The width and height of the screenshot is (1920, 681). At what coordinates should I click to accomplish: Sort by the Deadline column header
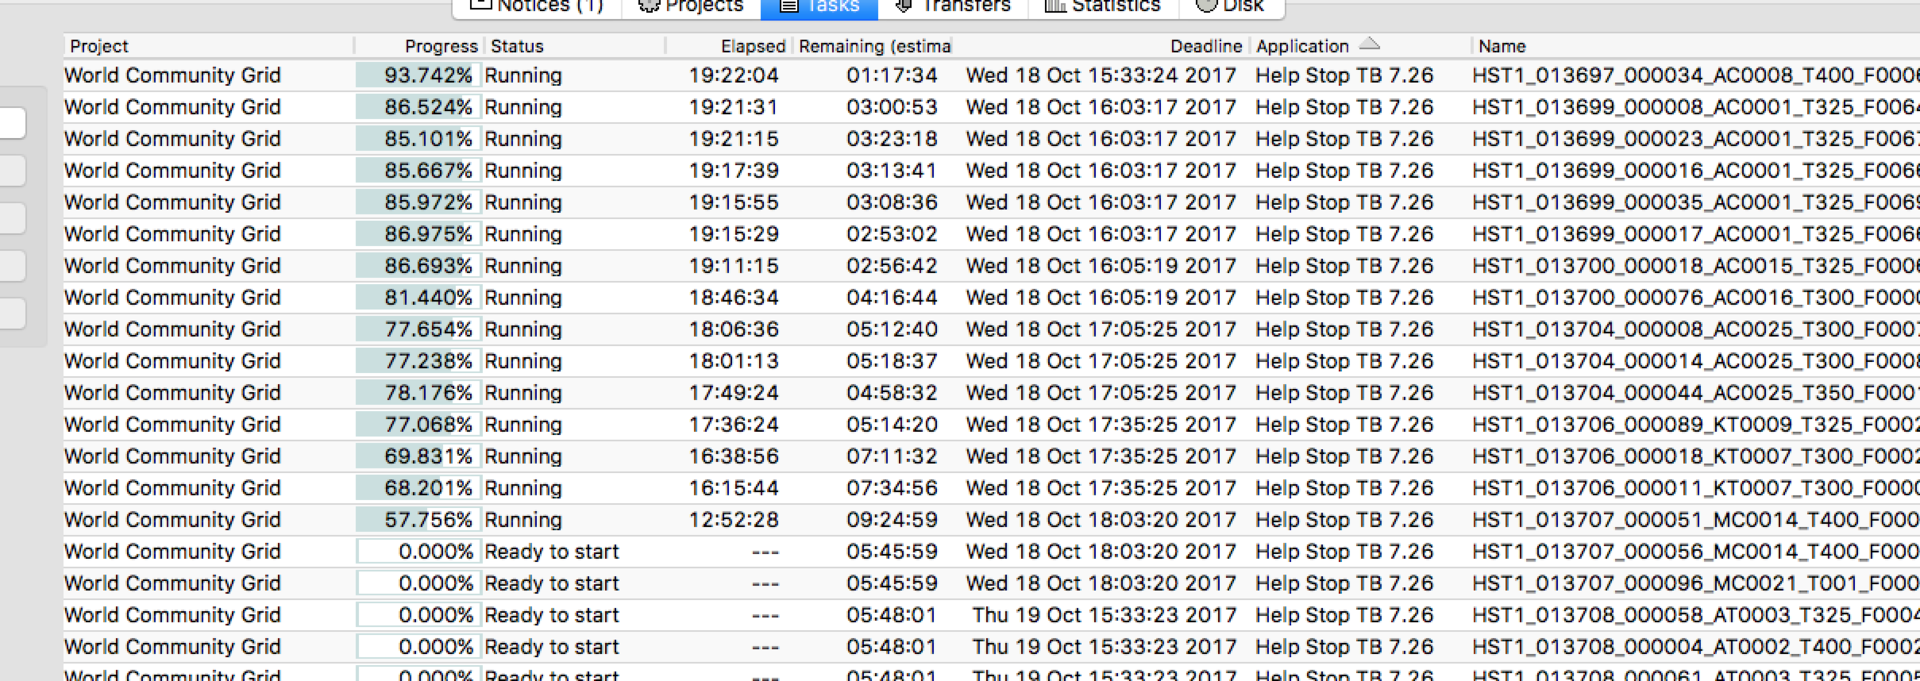tap(1205, 46)
